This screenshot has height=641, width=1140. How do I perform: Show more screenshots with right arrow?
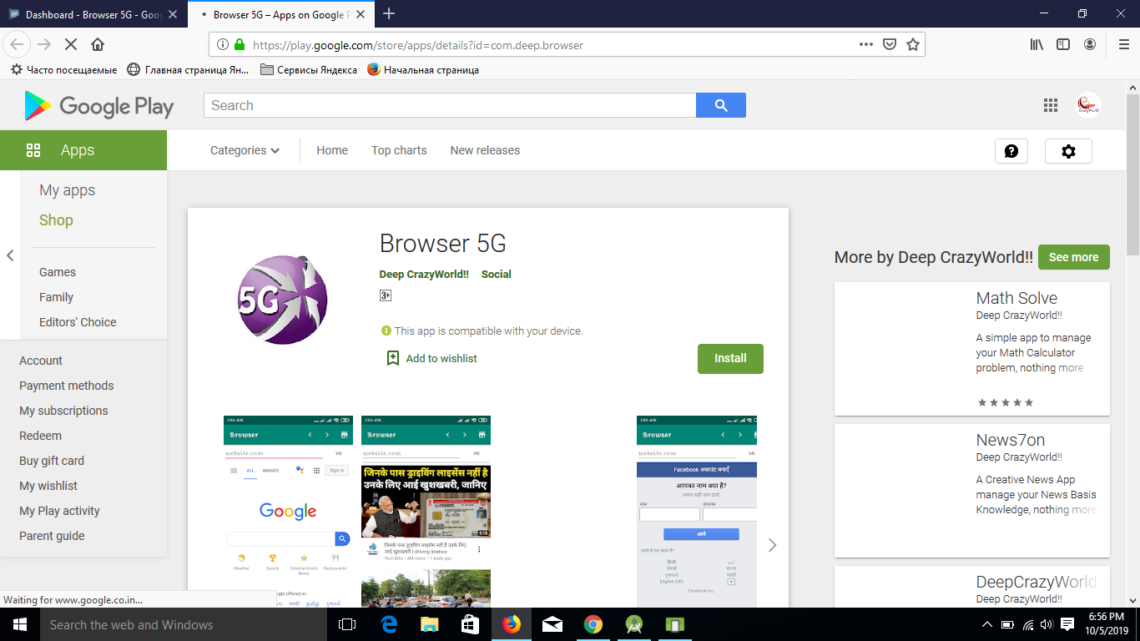coord(771,544)
